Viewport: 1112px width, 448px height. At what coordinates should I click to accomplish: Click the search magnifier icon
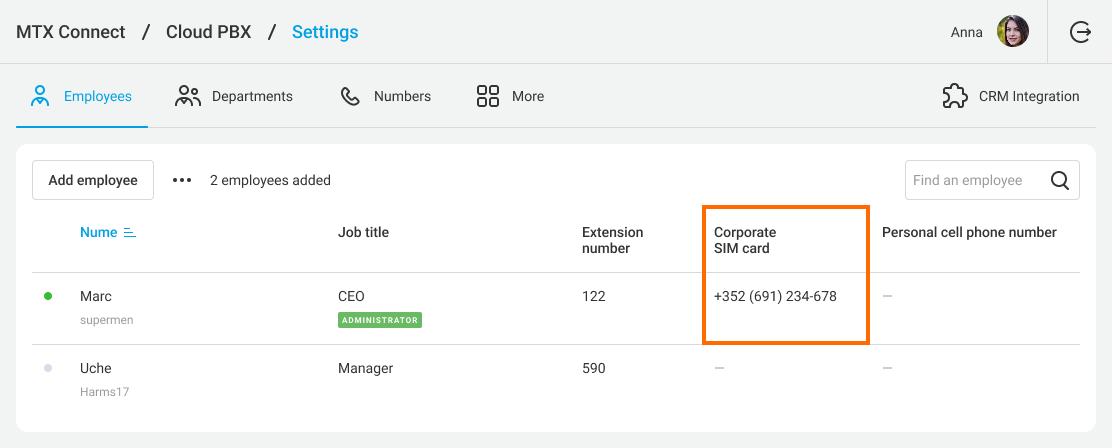[x=1060, y=180]
